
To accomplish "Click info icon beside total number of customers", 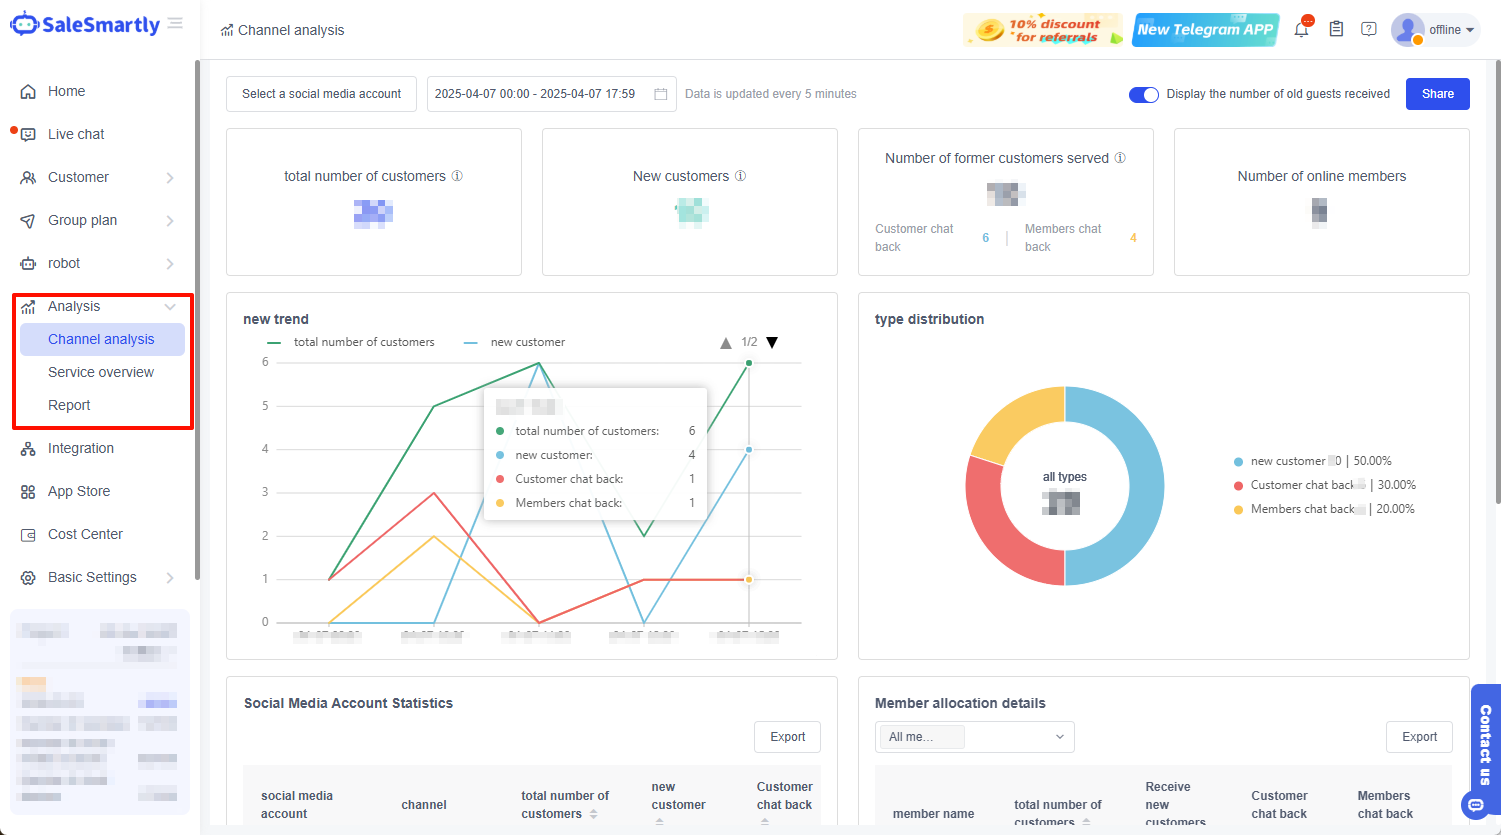I will tap(457, 176).
